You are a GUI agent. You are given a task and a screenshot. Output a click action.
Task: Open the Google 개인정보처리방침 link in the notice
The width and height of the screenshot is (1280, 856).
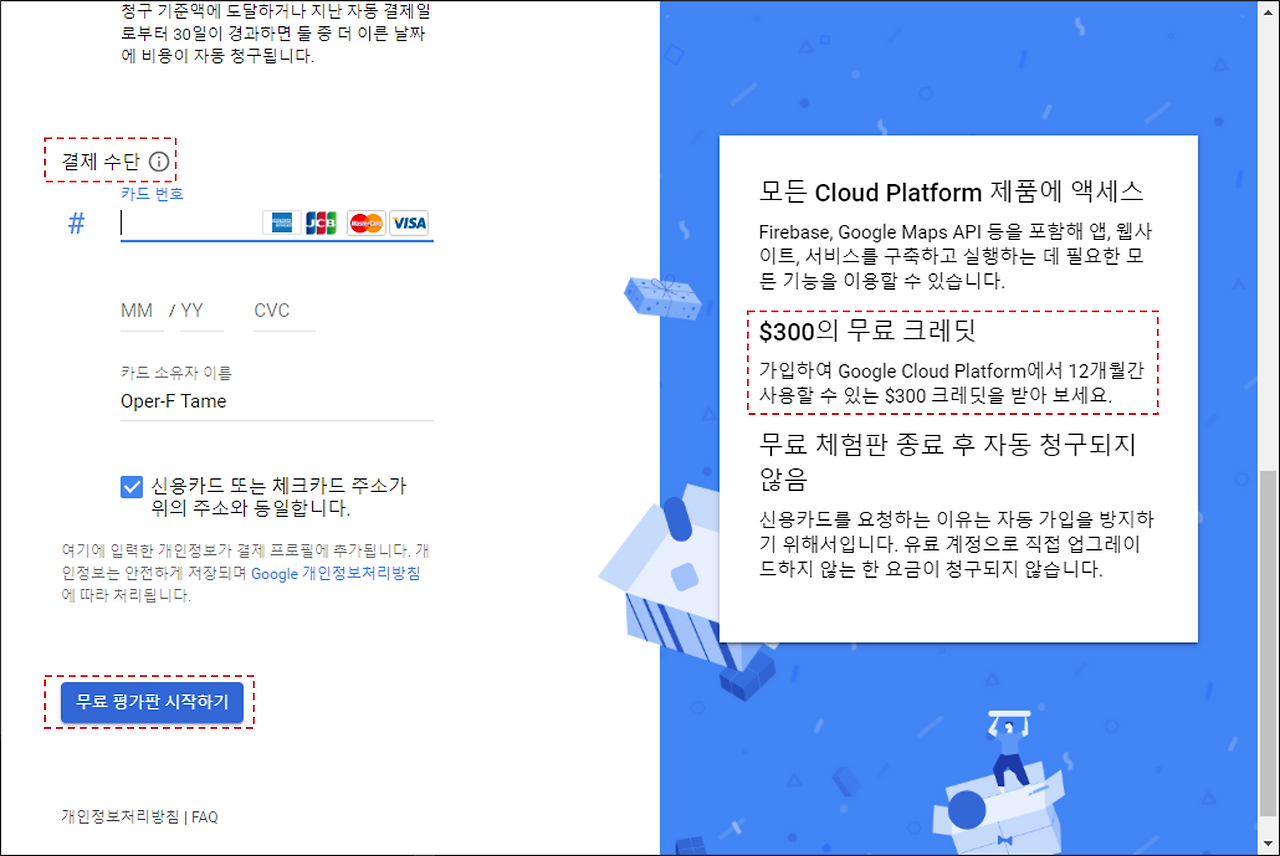335,574
